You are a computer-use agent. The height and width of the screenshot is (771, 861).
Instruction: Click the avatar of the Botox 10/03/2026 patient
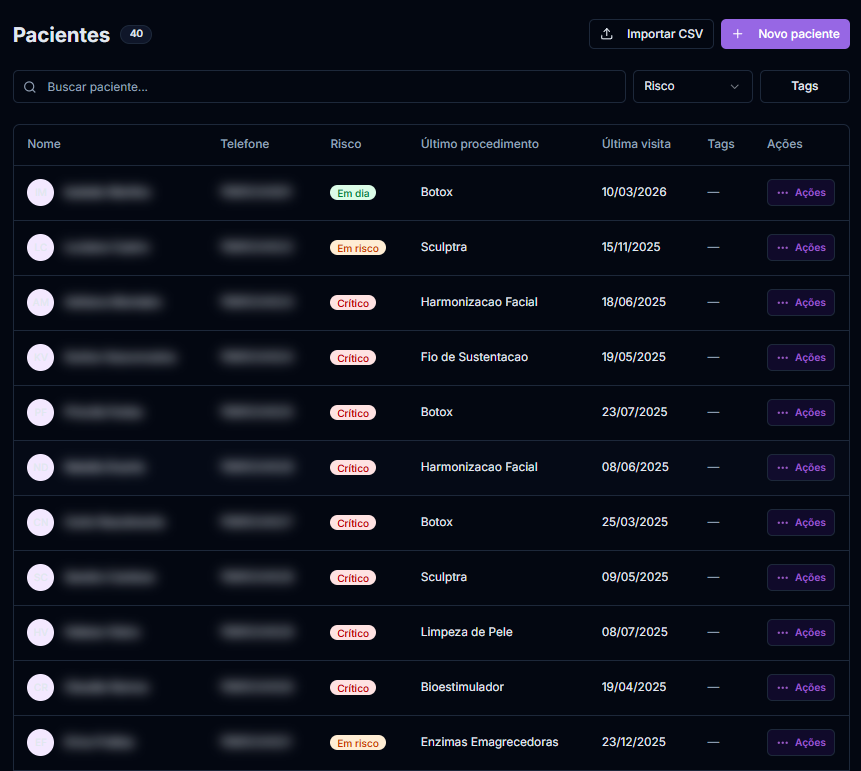[x=40, y=192]
